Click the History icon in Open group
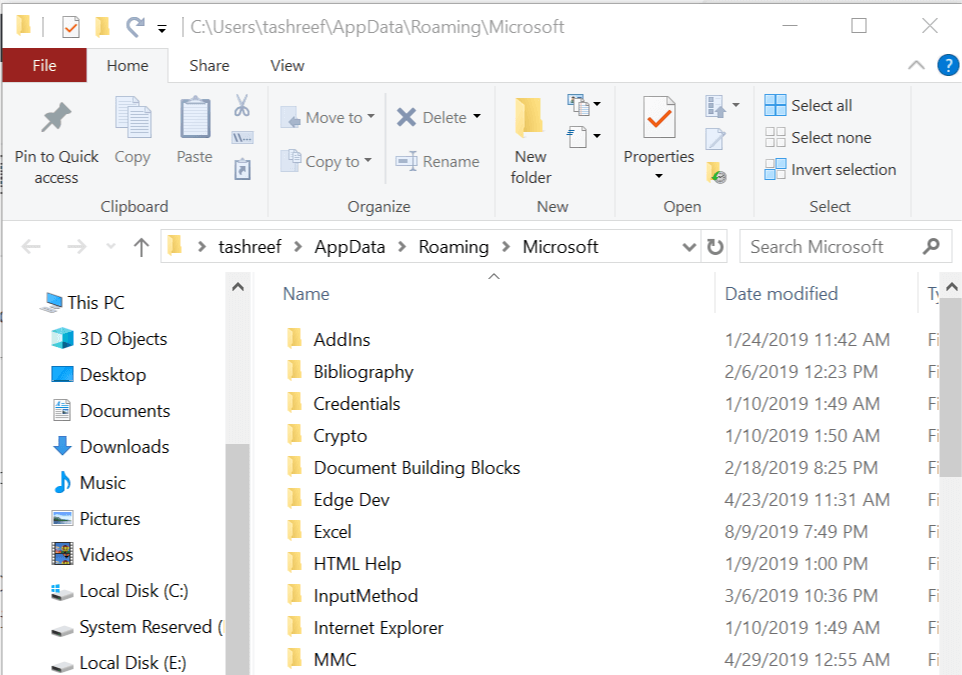The image size is (962, 675). point(716,172)
